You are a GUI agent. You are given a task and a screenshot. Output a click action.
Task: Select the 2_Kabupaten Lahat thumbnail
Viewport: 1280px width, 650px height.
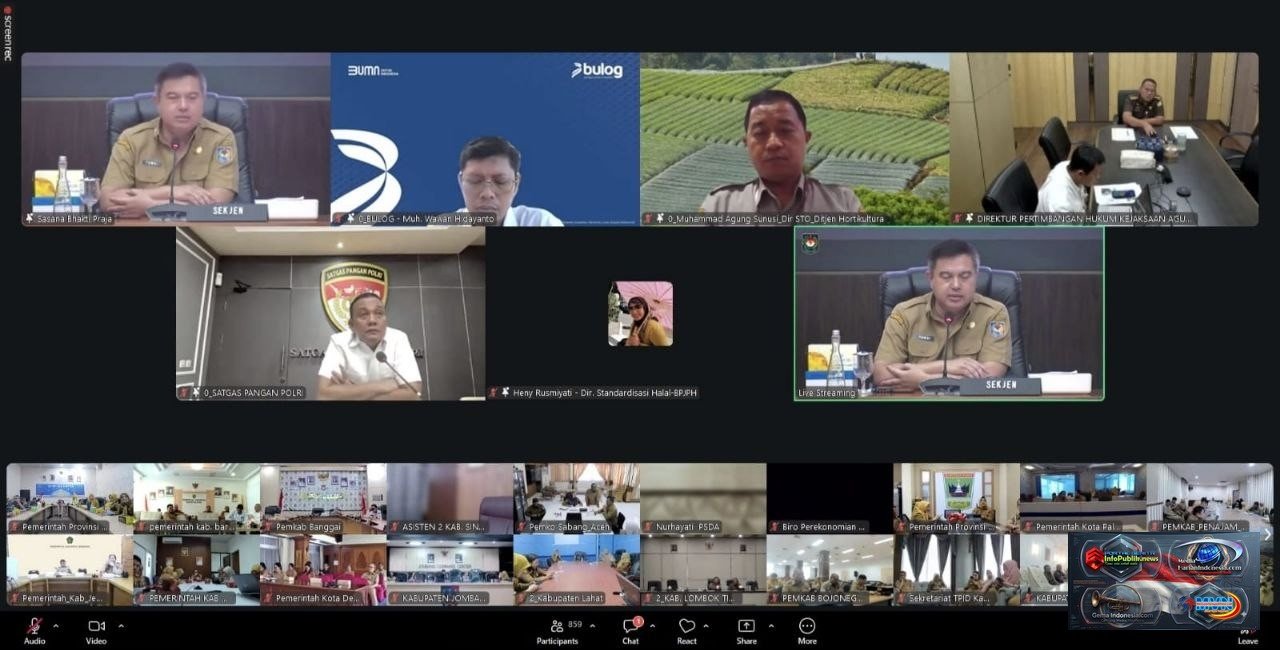click(577, 570)
